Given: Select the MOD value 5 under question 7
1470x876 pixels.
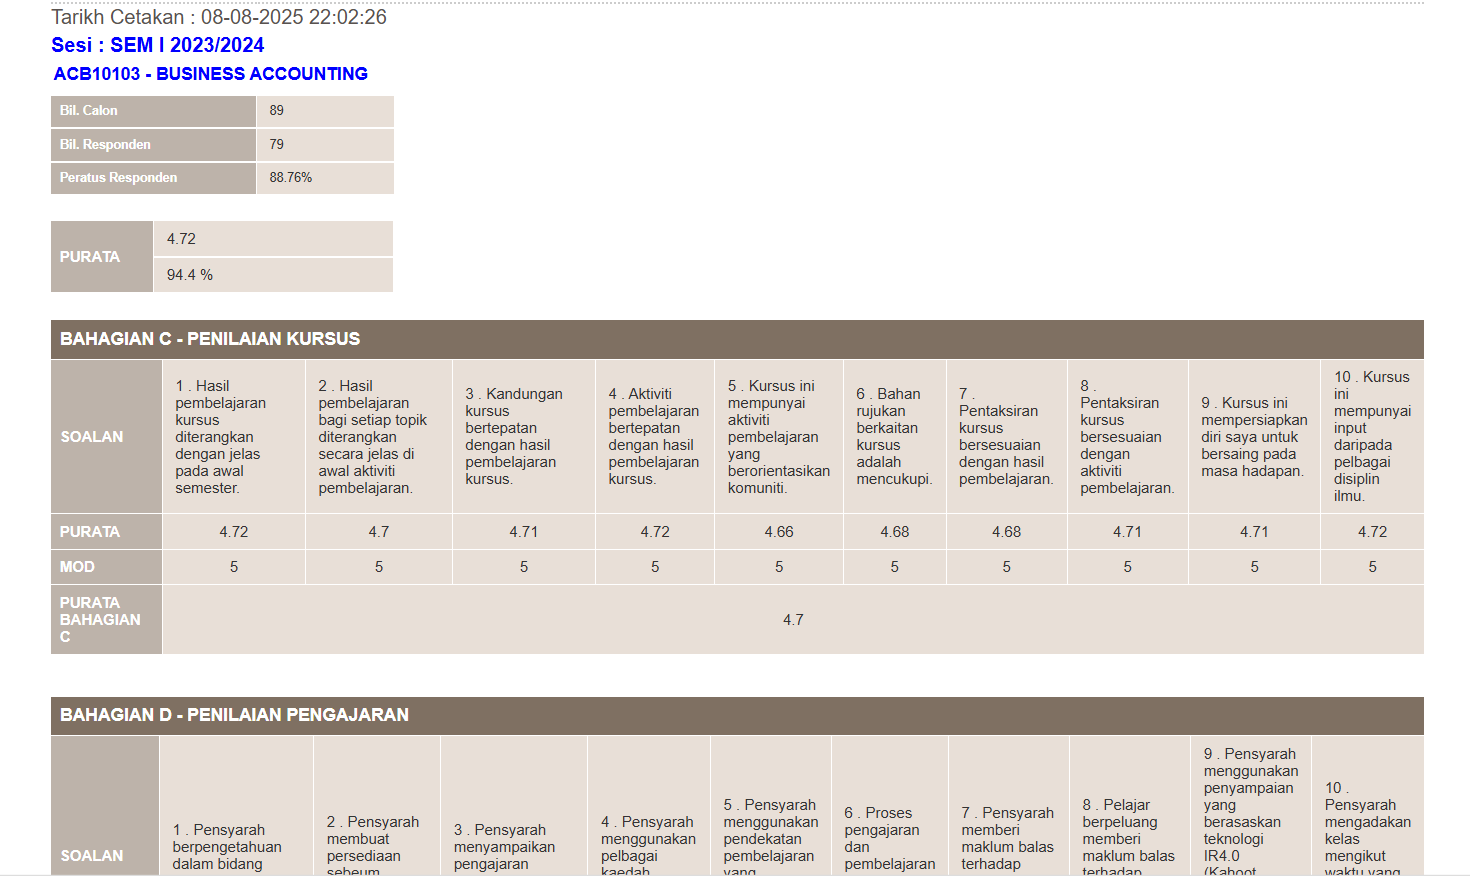Looking at the screenshot, I should coord(1007,567).
